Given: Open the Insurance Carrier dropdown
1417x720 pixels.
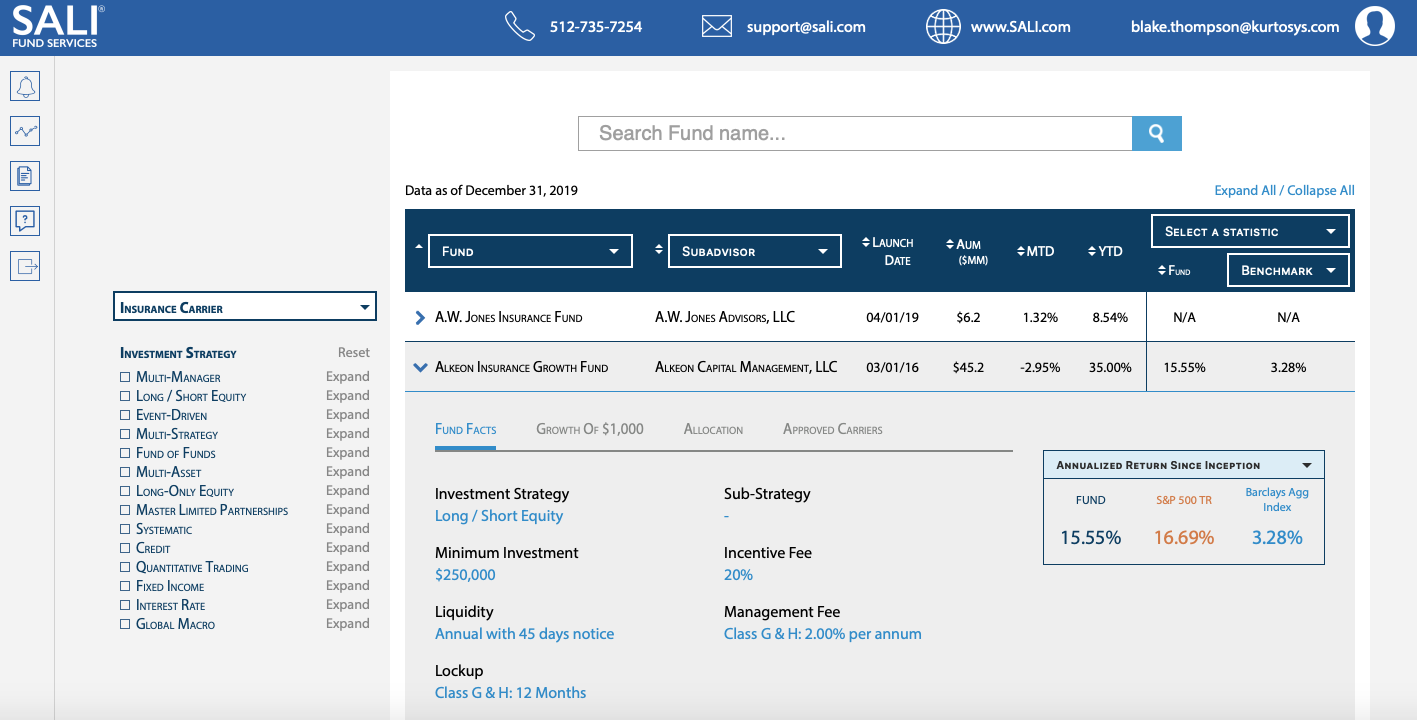Looking at the screenshot, I should click(245, 307).
